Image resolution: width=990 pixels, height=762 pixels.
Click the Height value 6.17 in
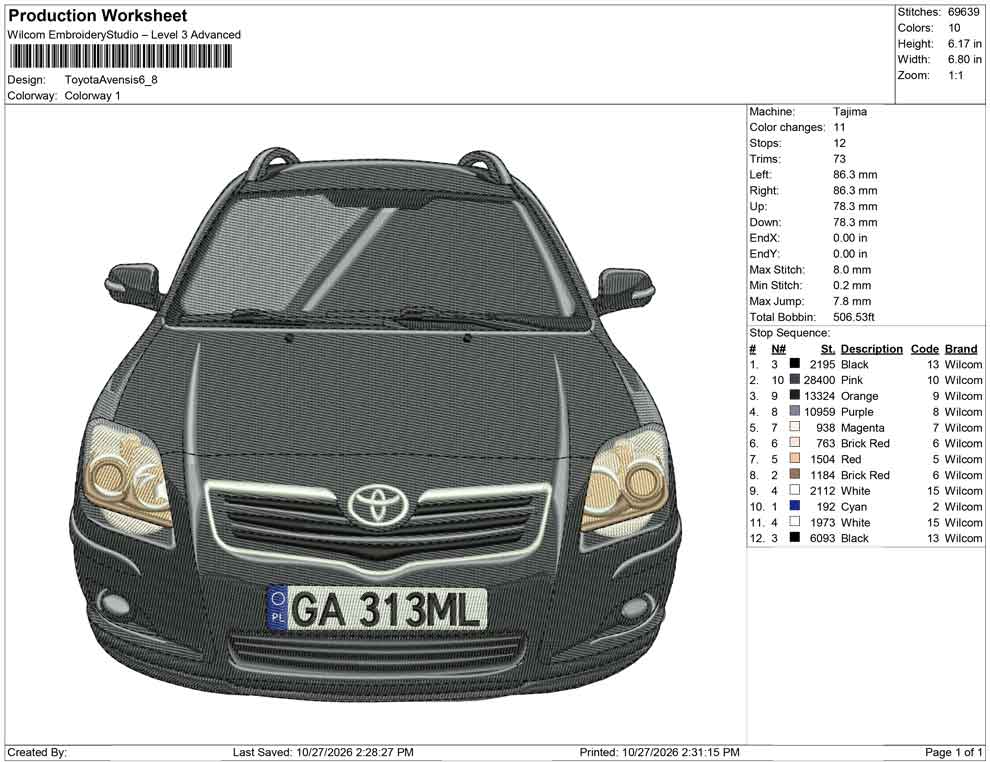click(964, 44)
